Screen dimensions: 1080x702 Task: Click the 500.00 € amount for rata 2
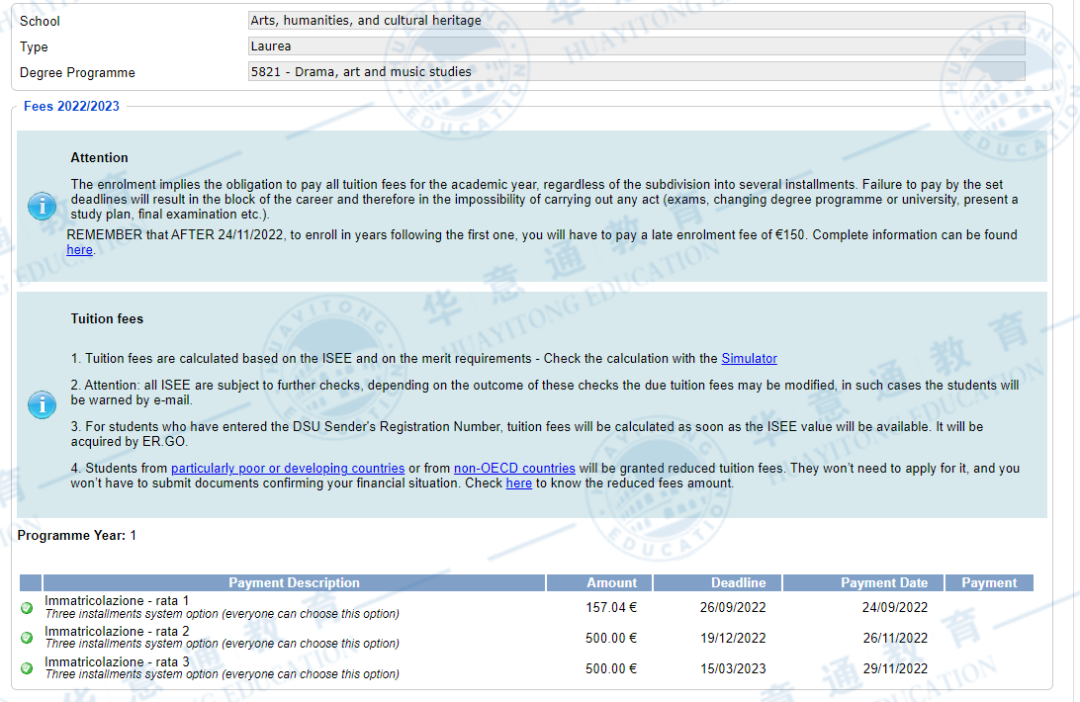coord(611,638)
